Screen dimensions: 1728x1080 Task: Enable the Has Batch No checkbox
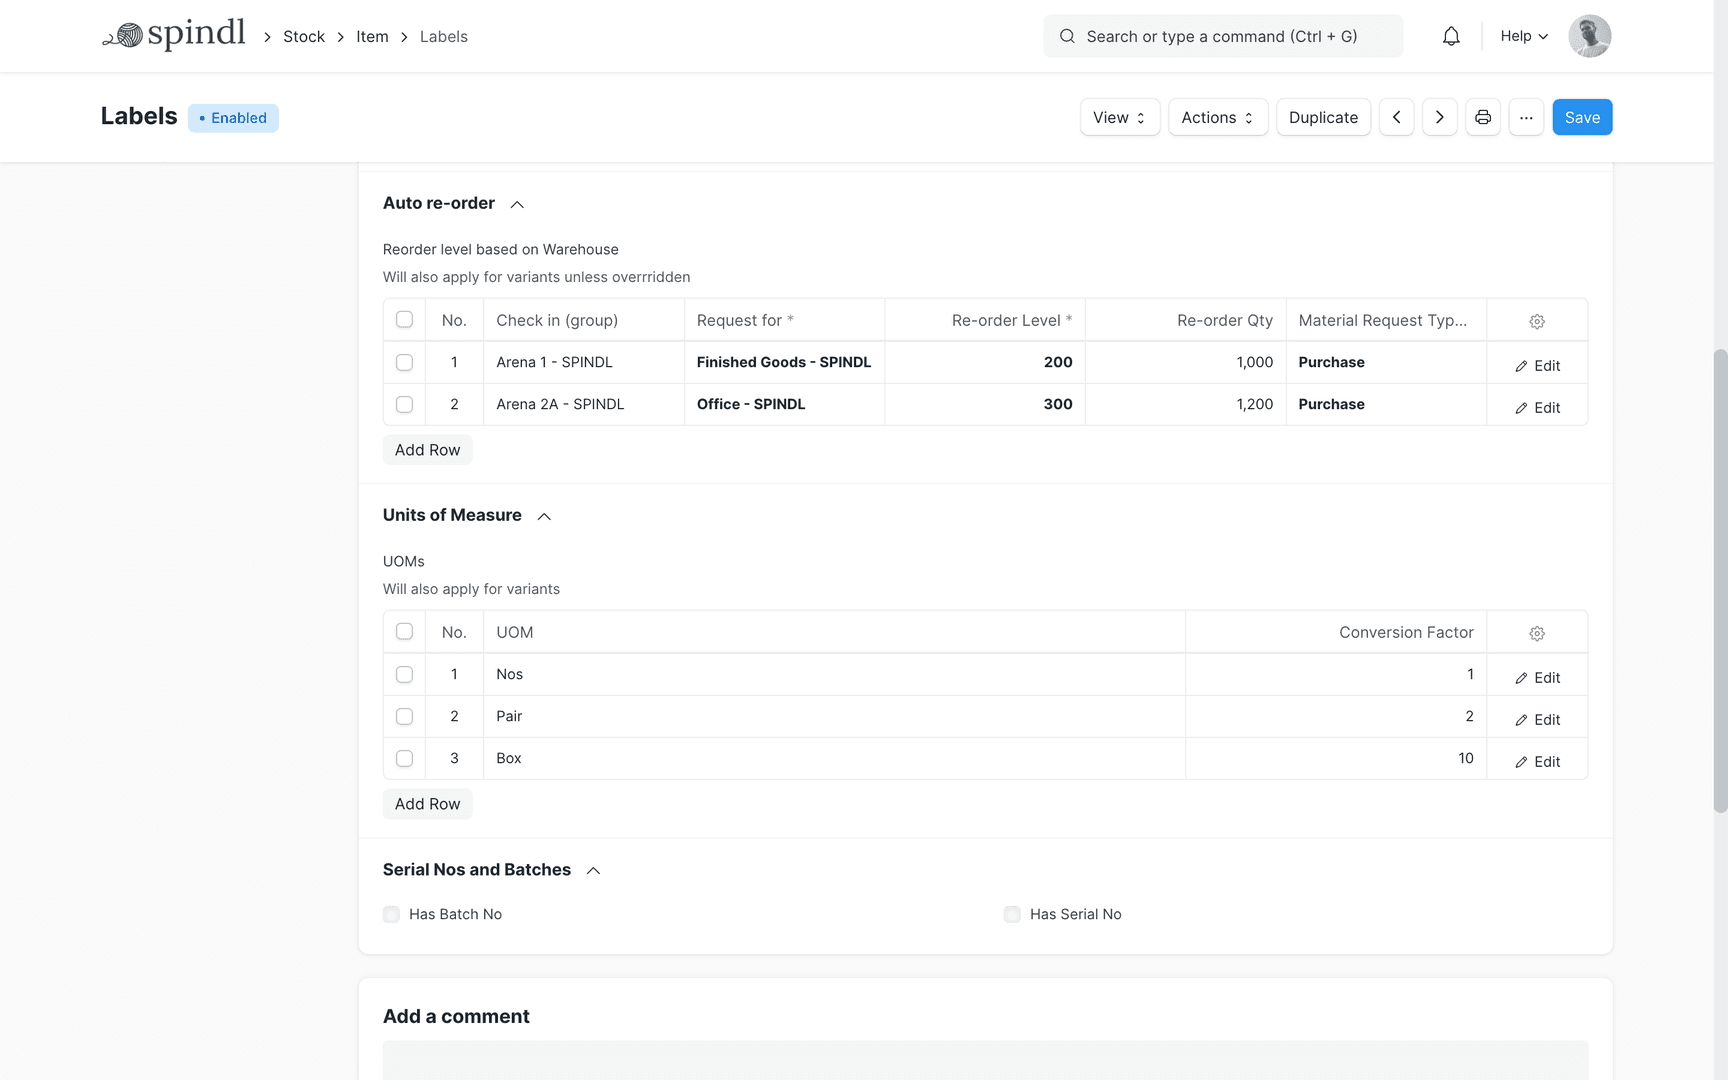(390, 914)
